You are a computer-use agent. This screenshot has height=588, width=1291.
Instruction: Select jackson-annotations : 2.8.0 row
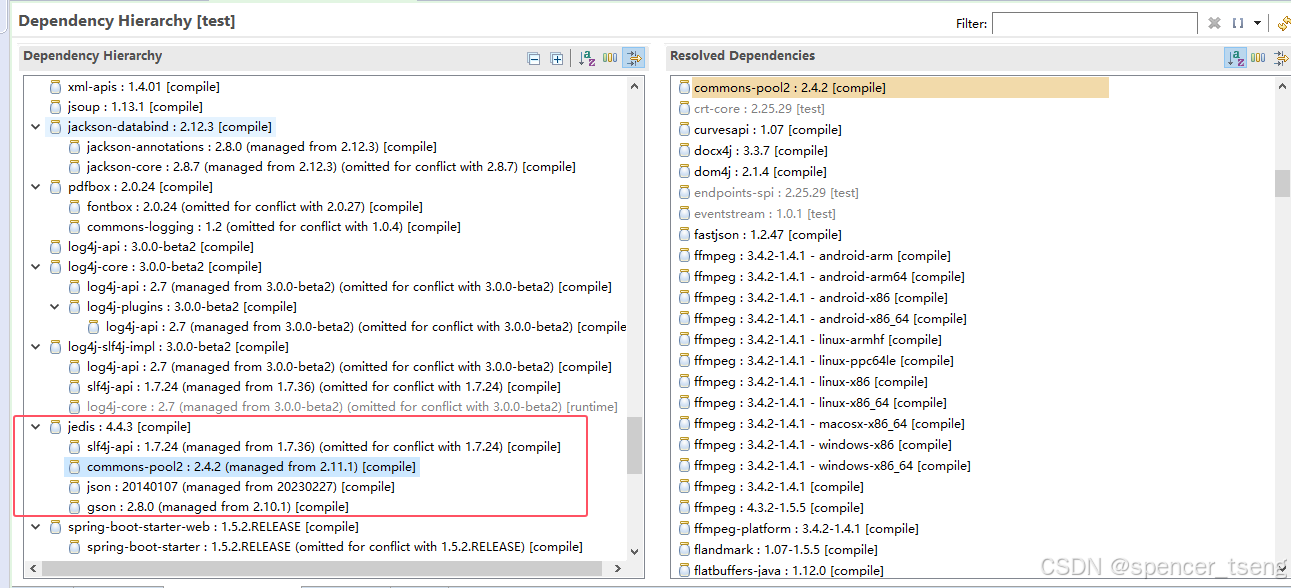point(261,147)
